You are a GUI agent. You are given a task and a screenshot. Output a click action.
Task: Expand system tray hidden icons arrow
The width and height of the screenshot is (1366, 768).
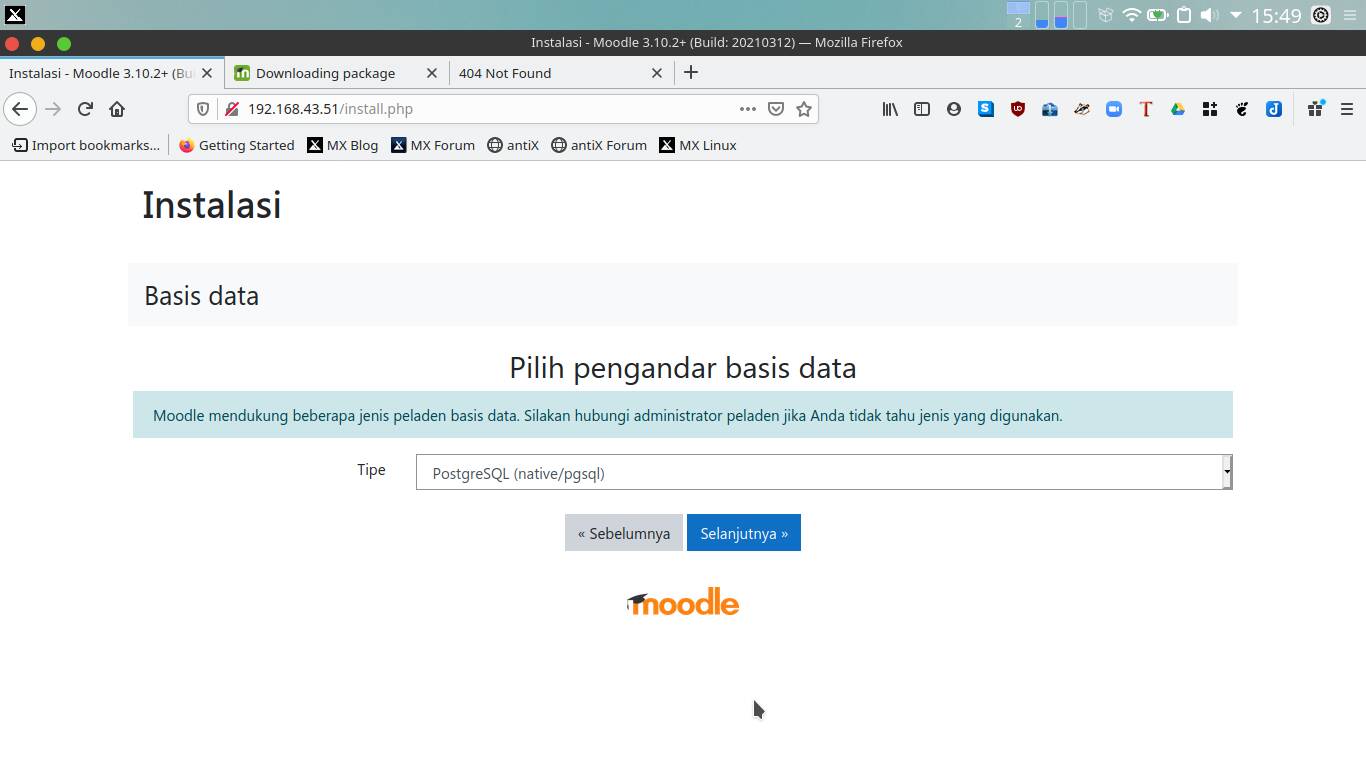1236,15
